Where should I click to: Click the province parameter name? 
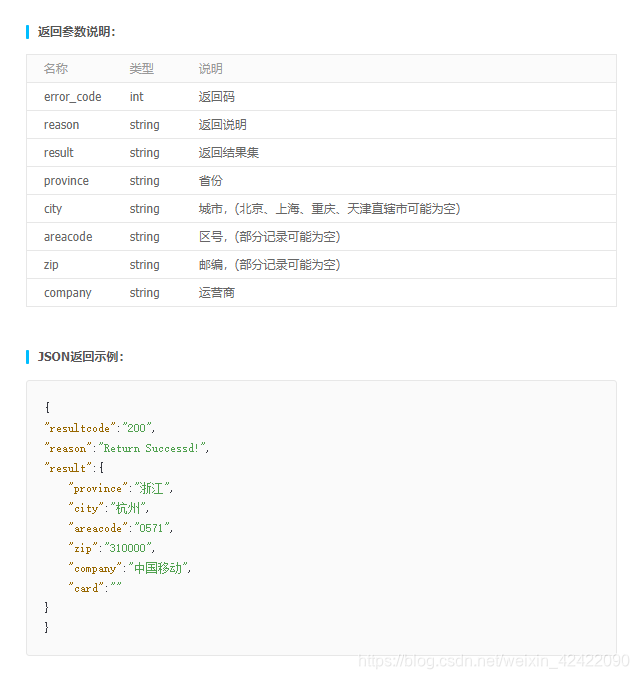point(66,181)
